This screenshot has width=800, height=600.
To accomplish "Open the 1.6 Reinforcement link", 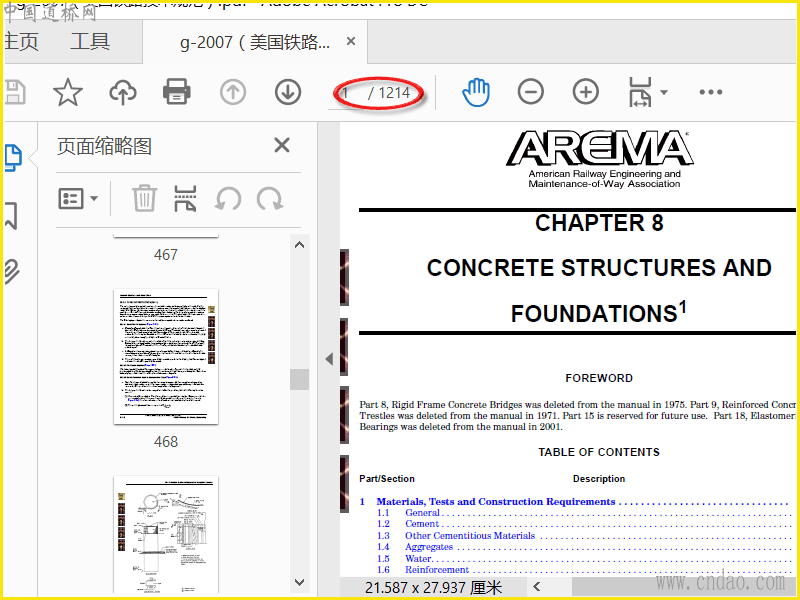I will [x=437, y=570].
